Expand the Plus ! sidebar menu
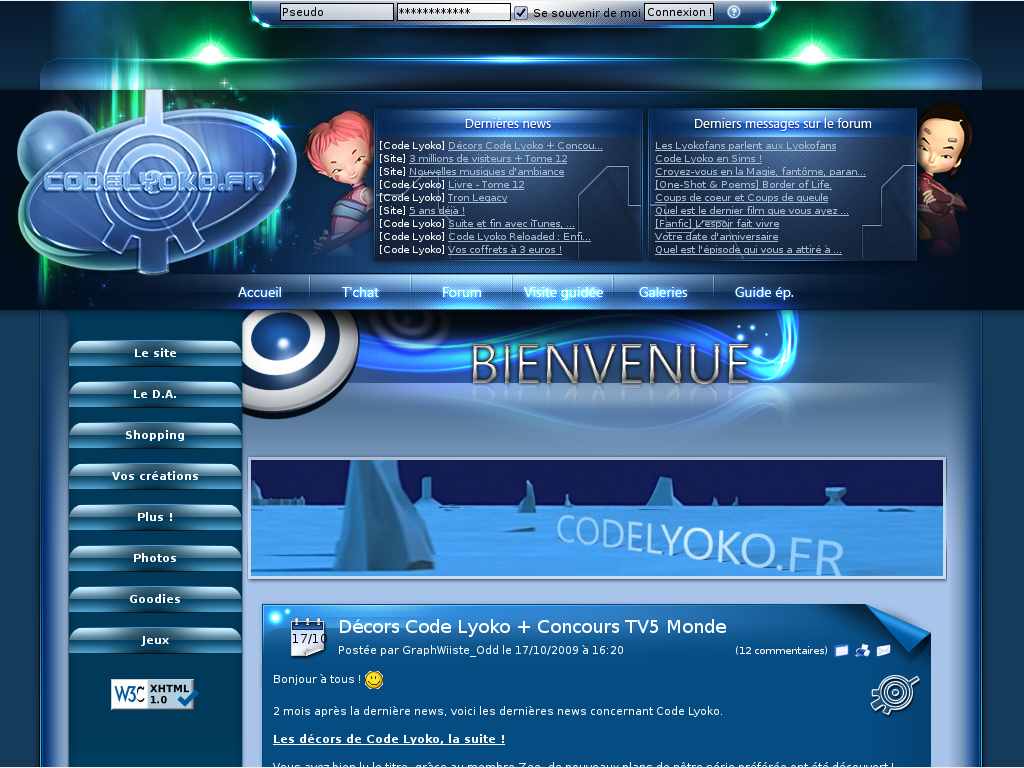The image size is (1024, 768). [155, 517]
